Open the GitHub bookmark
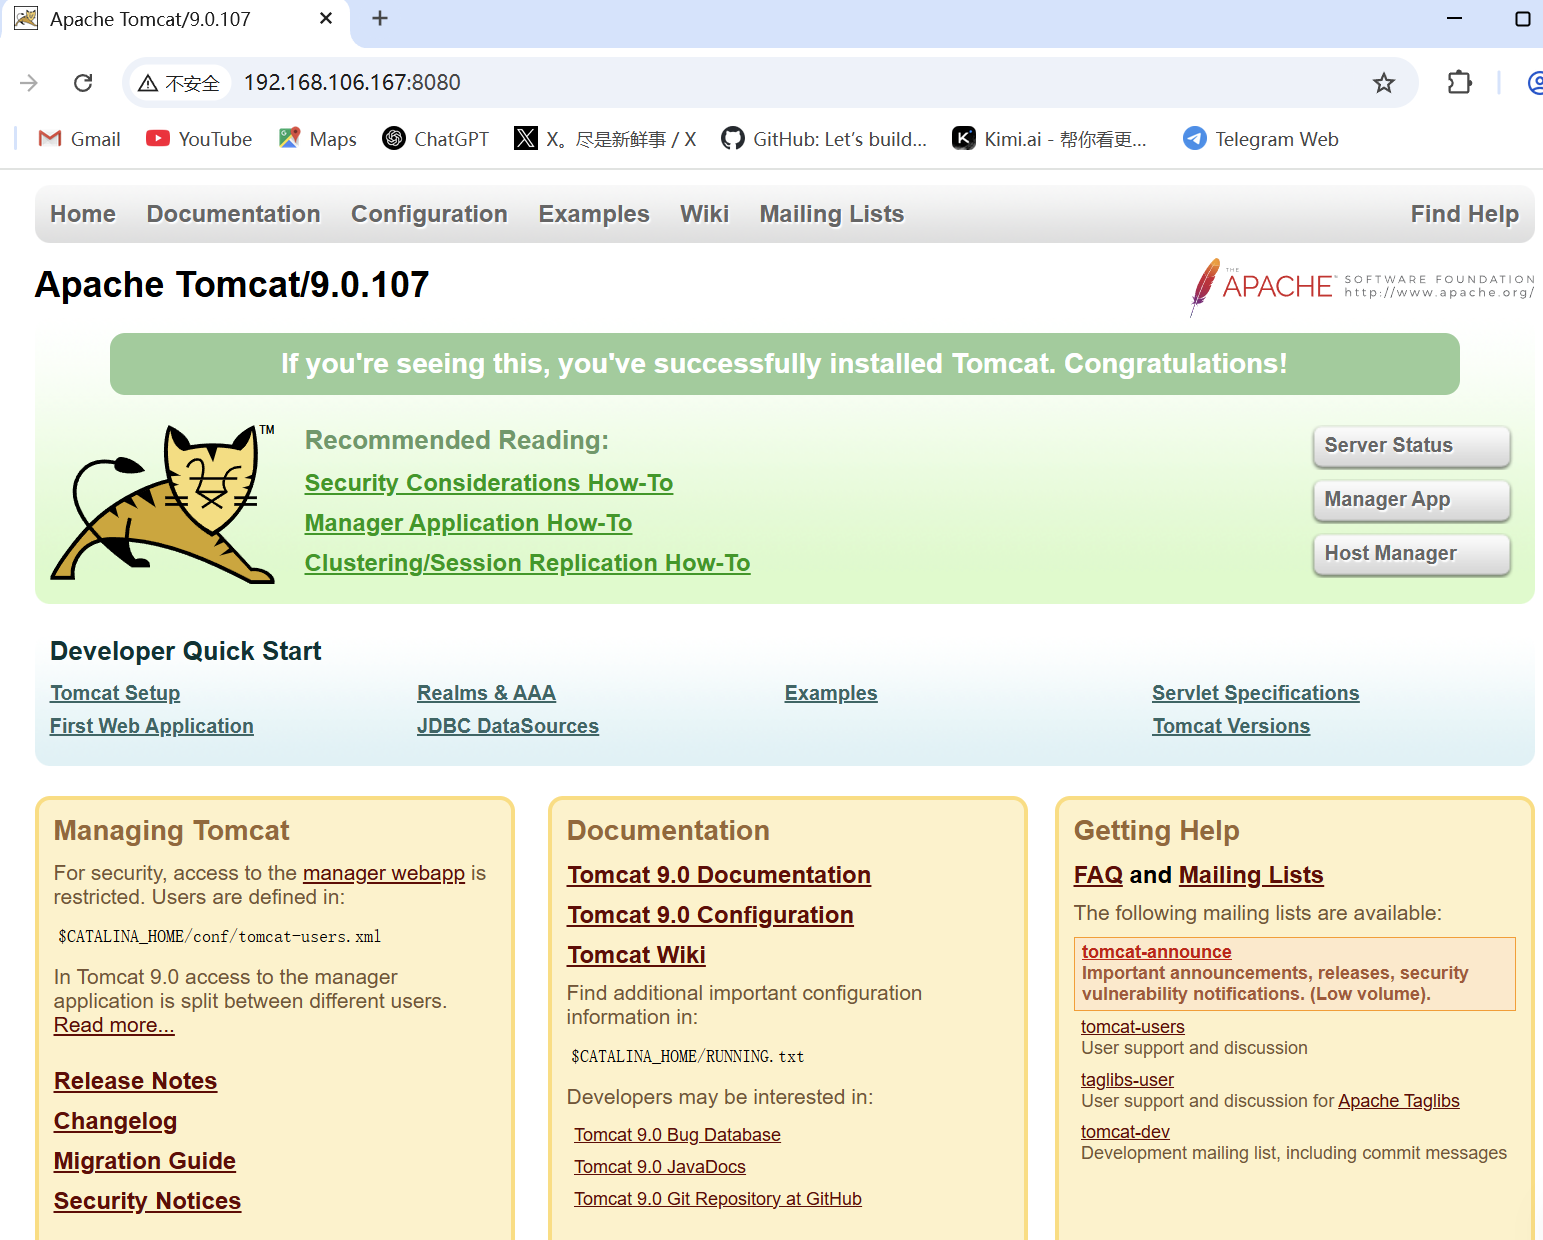This screenshot has width=1543, height=1240. click(x=824, y=139)
